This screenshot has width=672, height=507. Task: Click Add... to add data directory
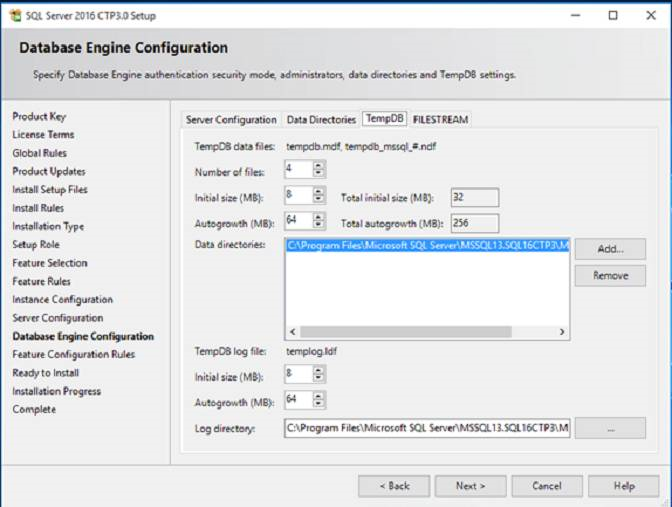tap(610, 249)
